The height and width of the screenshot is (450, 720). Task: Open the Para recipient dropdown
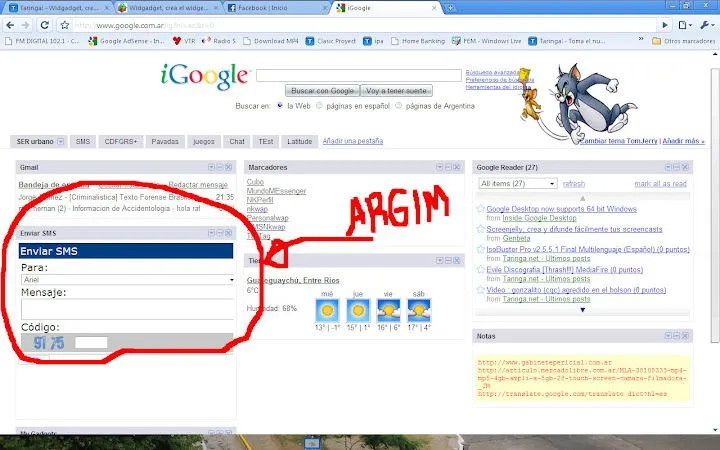click(x=128, y=280)
